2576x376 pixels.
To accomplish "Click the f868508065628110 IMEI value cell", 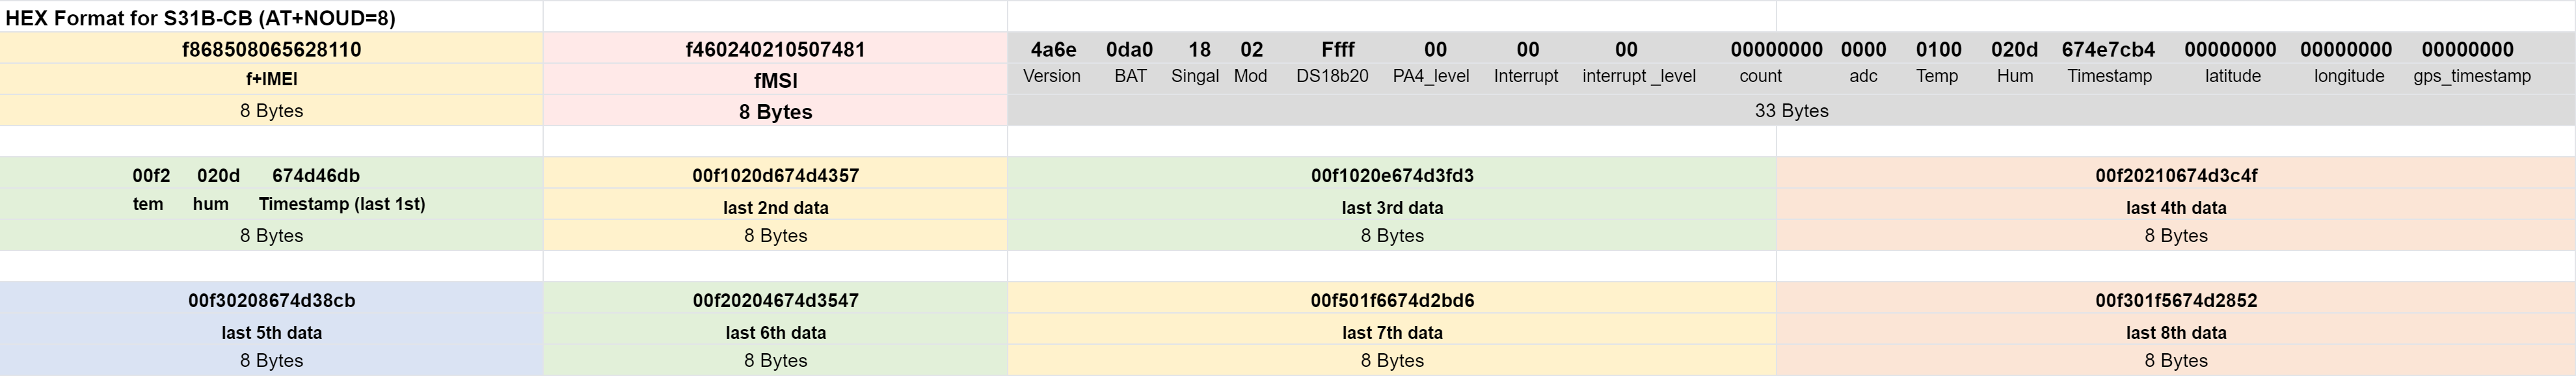I will [271, 49].
